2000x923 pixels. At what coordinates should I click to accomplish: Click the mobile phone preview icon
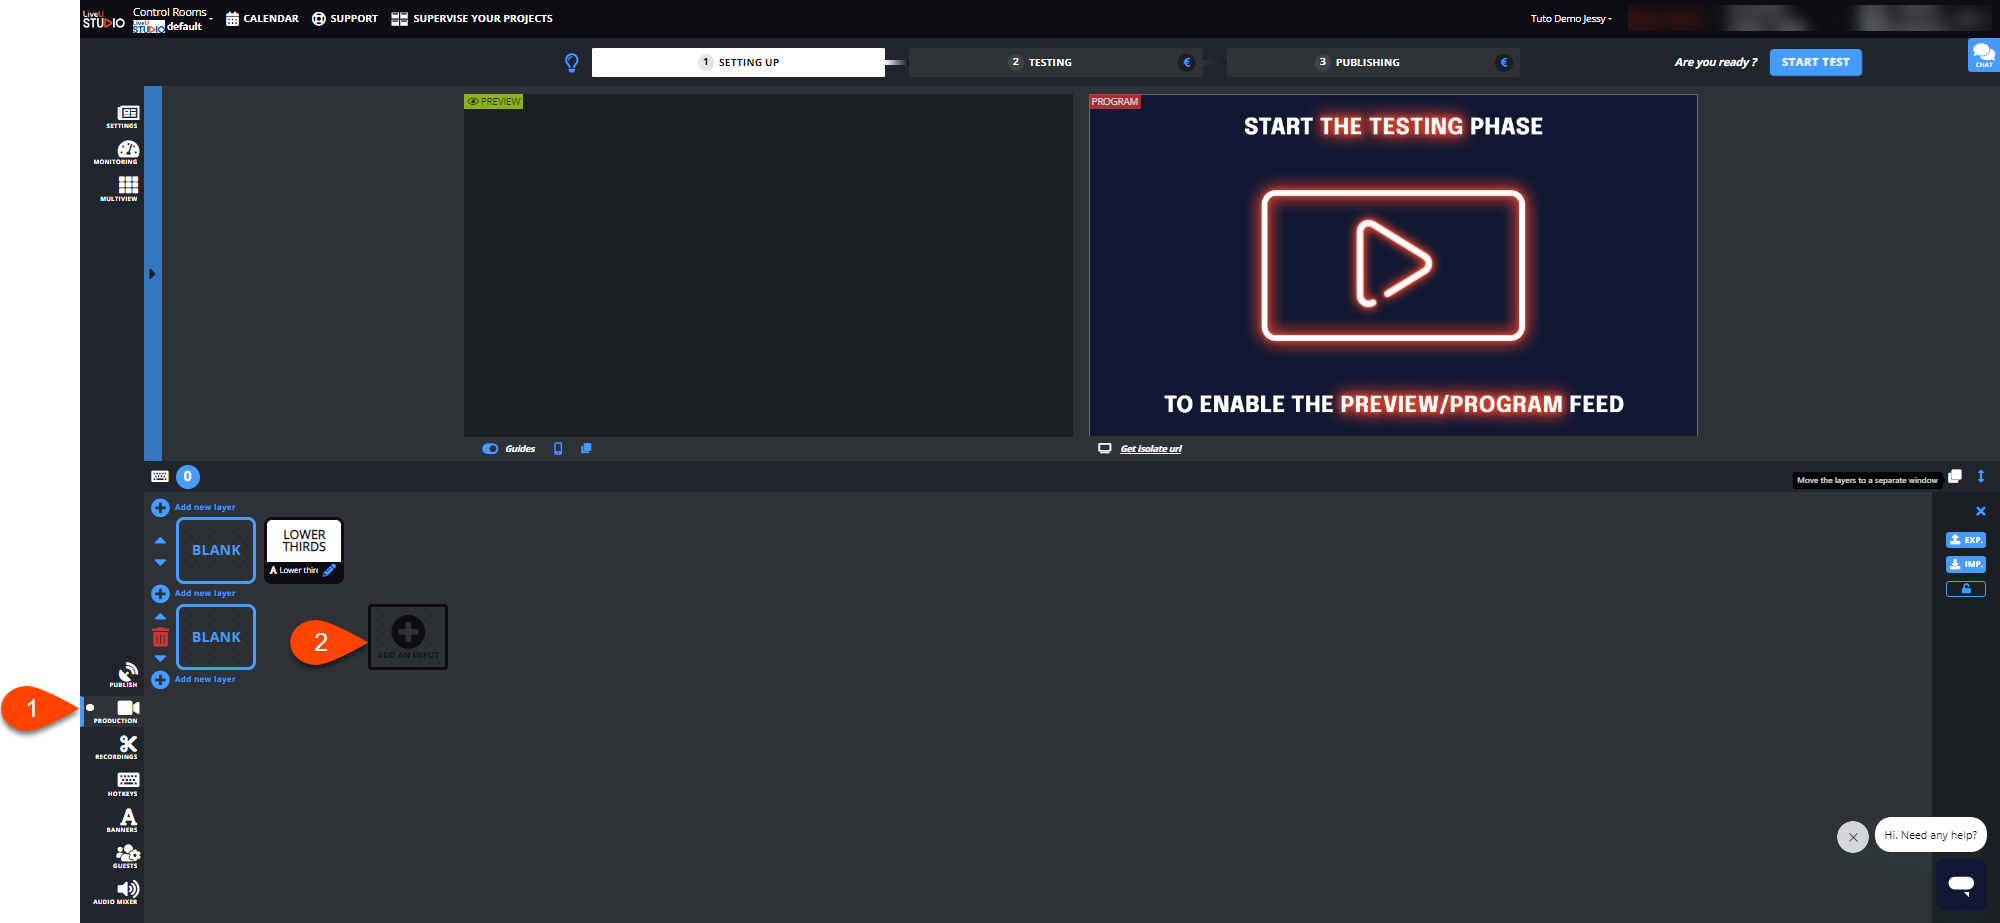[x=558, y=449]
